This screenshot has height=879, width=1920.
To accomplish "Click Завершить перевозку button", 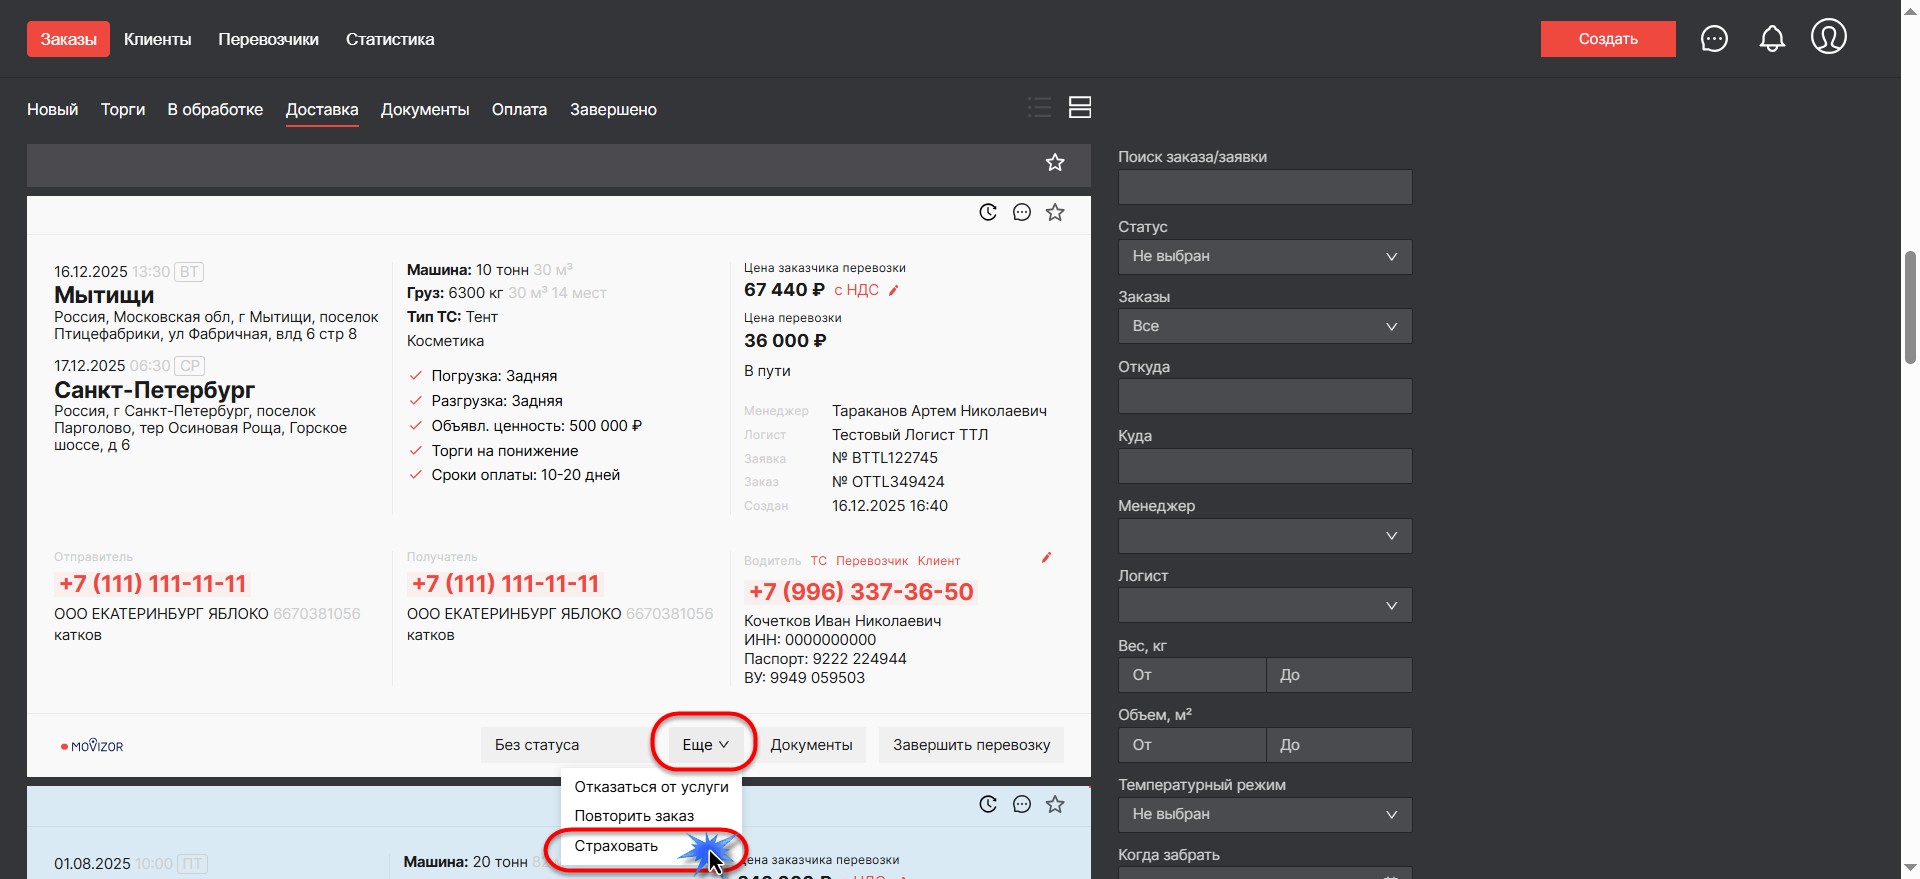I will tap(971, 745).
